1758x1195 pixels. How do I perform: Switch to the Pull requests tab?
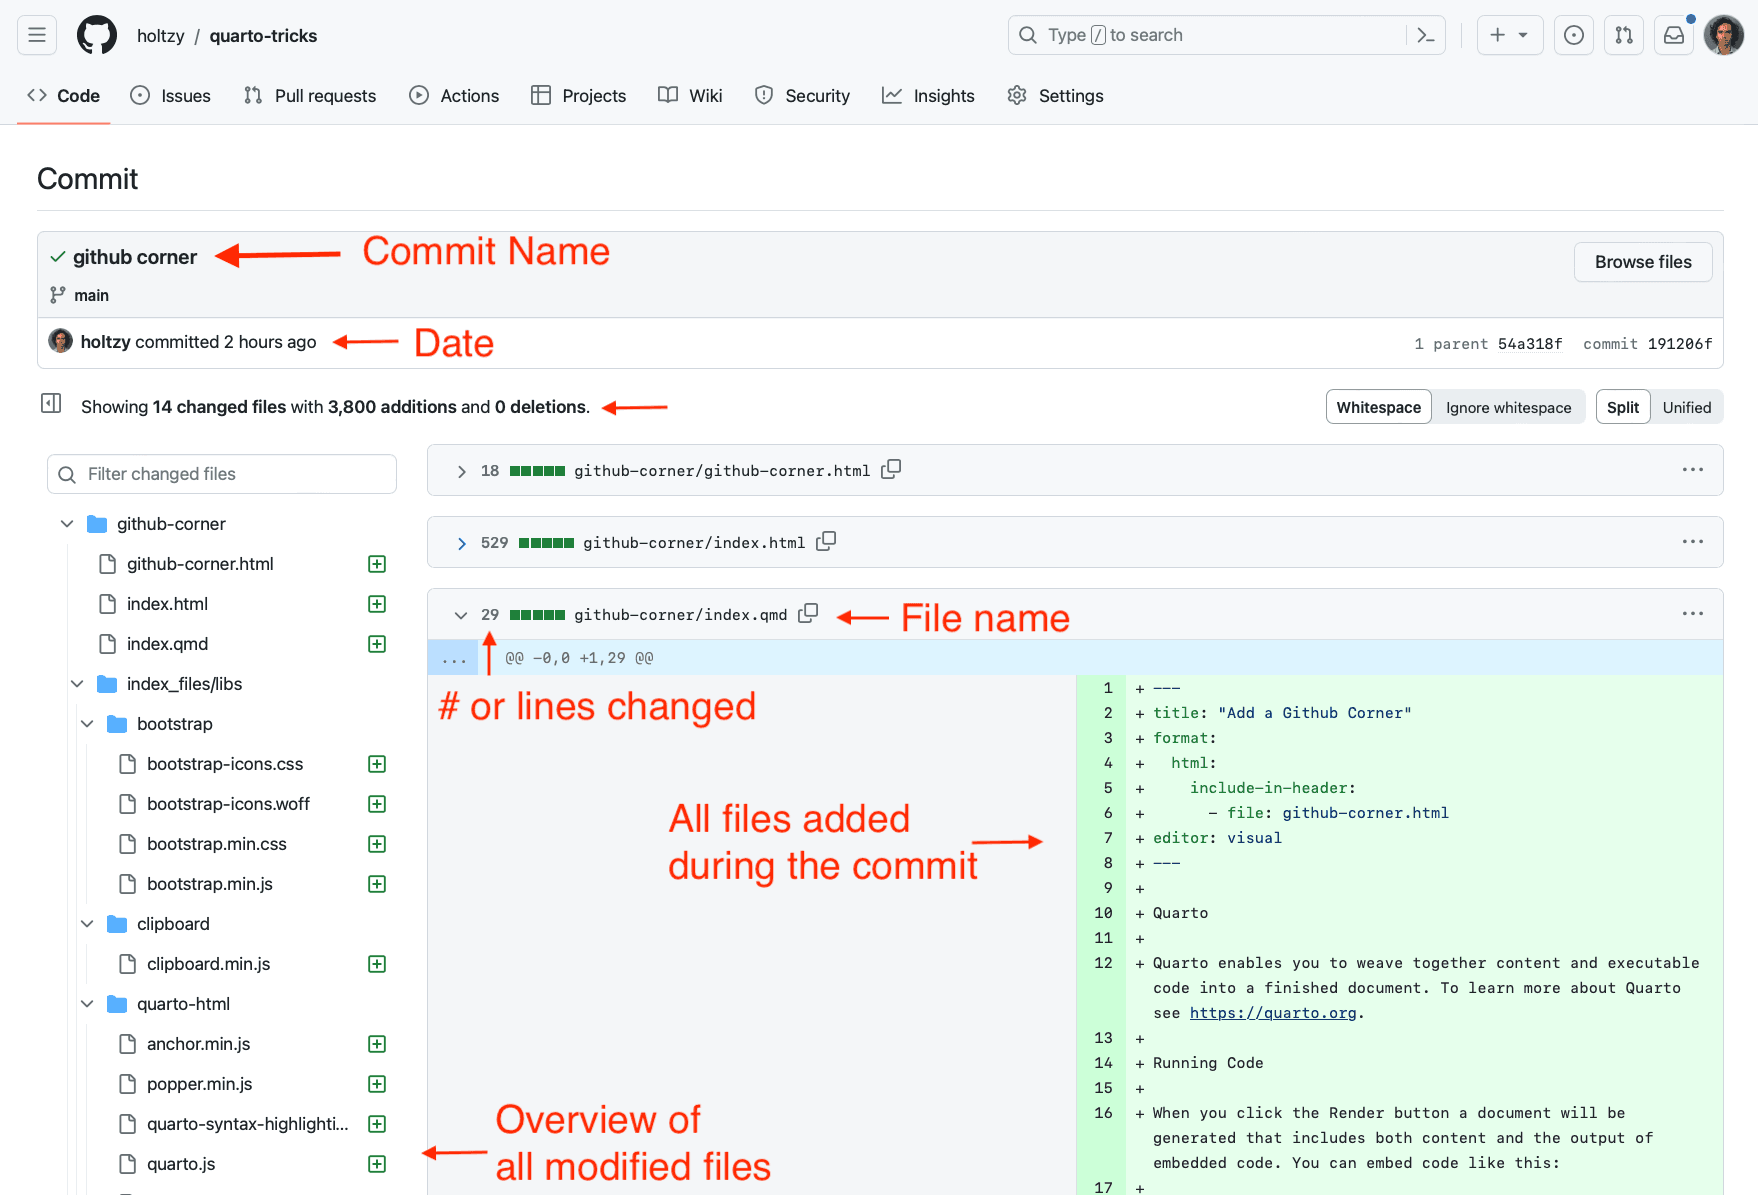[x=310, y=96]
